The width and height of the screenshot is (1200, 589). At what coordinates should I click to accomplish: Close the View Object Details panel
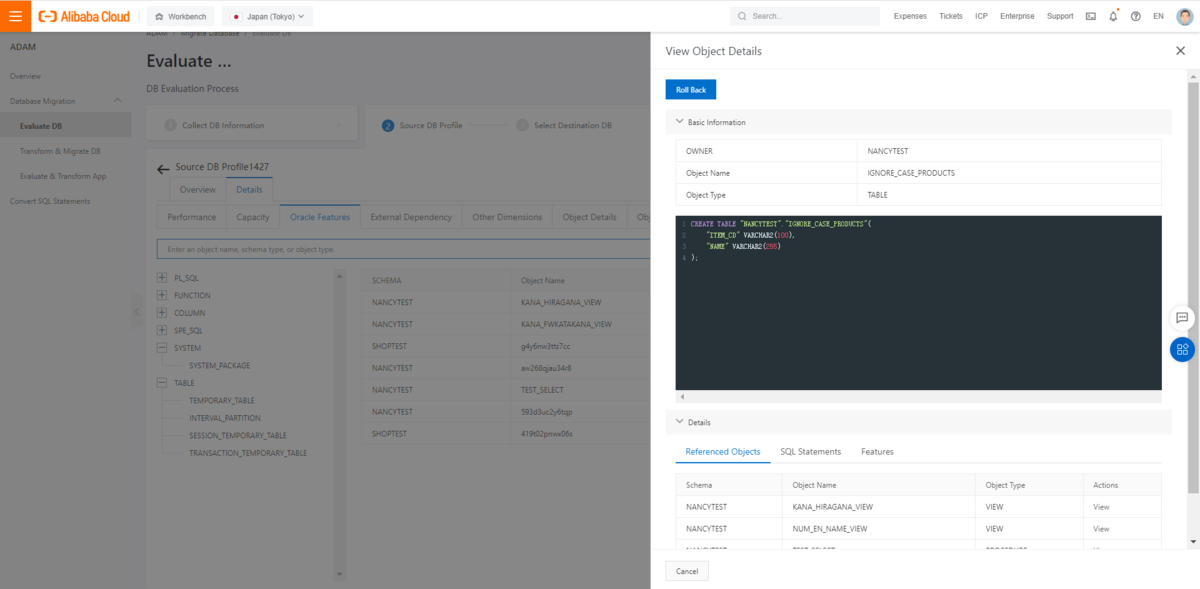1180,50
